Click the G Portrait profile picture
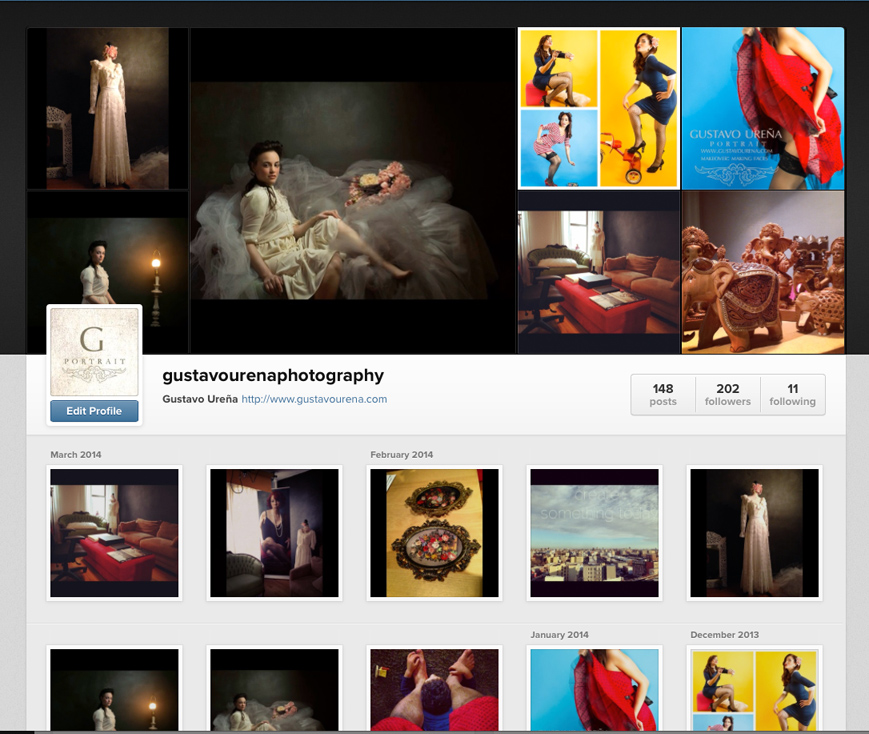Viewport: 869px width, 734px height. point(94,351)
